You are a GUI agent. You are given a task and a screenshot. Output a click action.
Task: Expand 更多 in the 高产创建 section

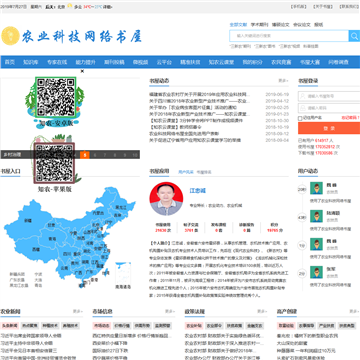pos(354,311)
